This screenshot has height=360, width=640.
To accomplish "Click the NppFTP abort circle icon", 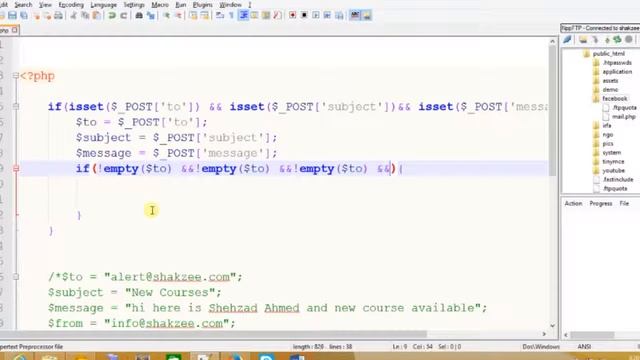I will (629, 40).
